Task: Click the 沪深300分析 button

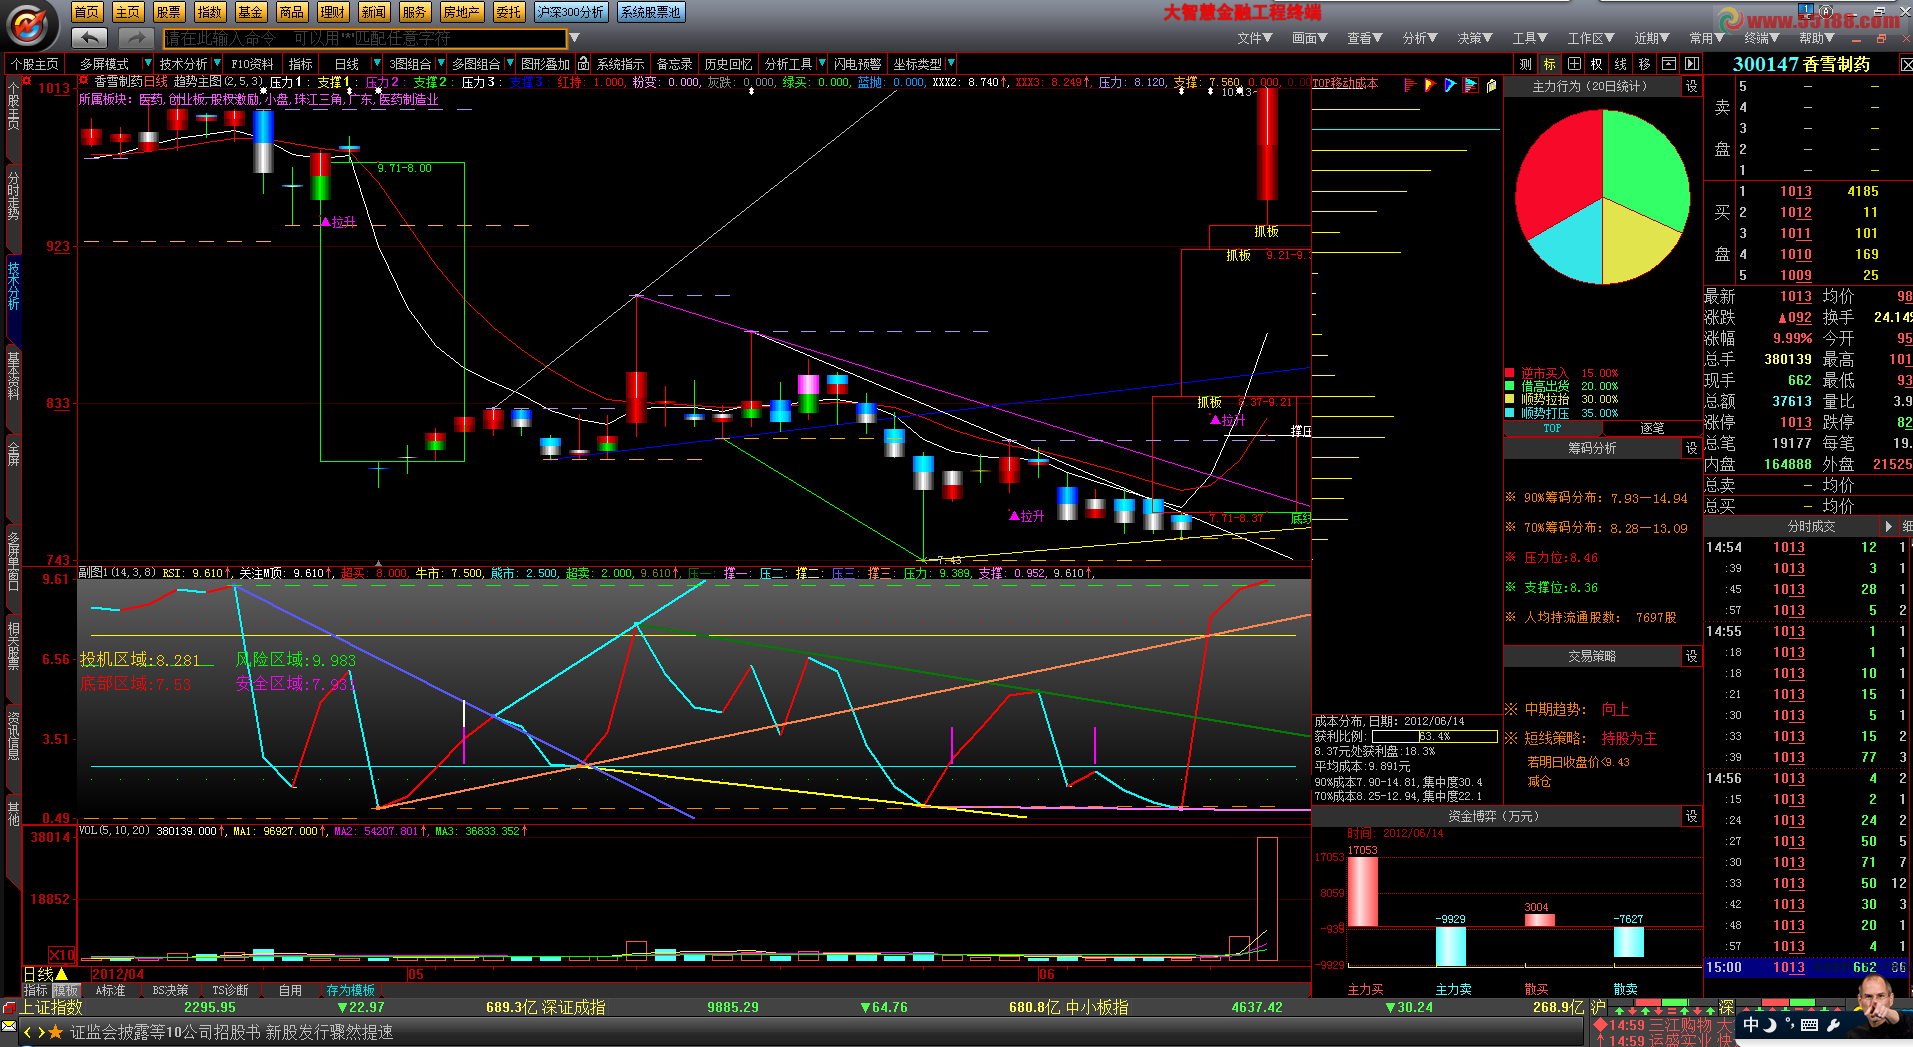Action: coord(570,12)
